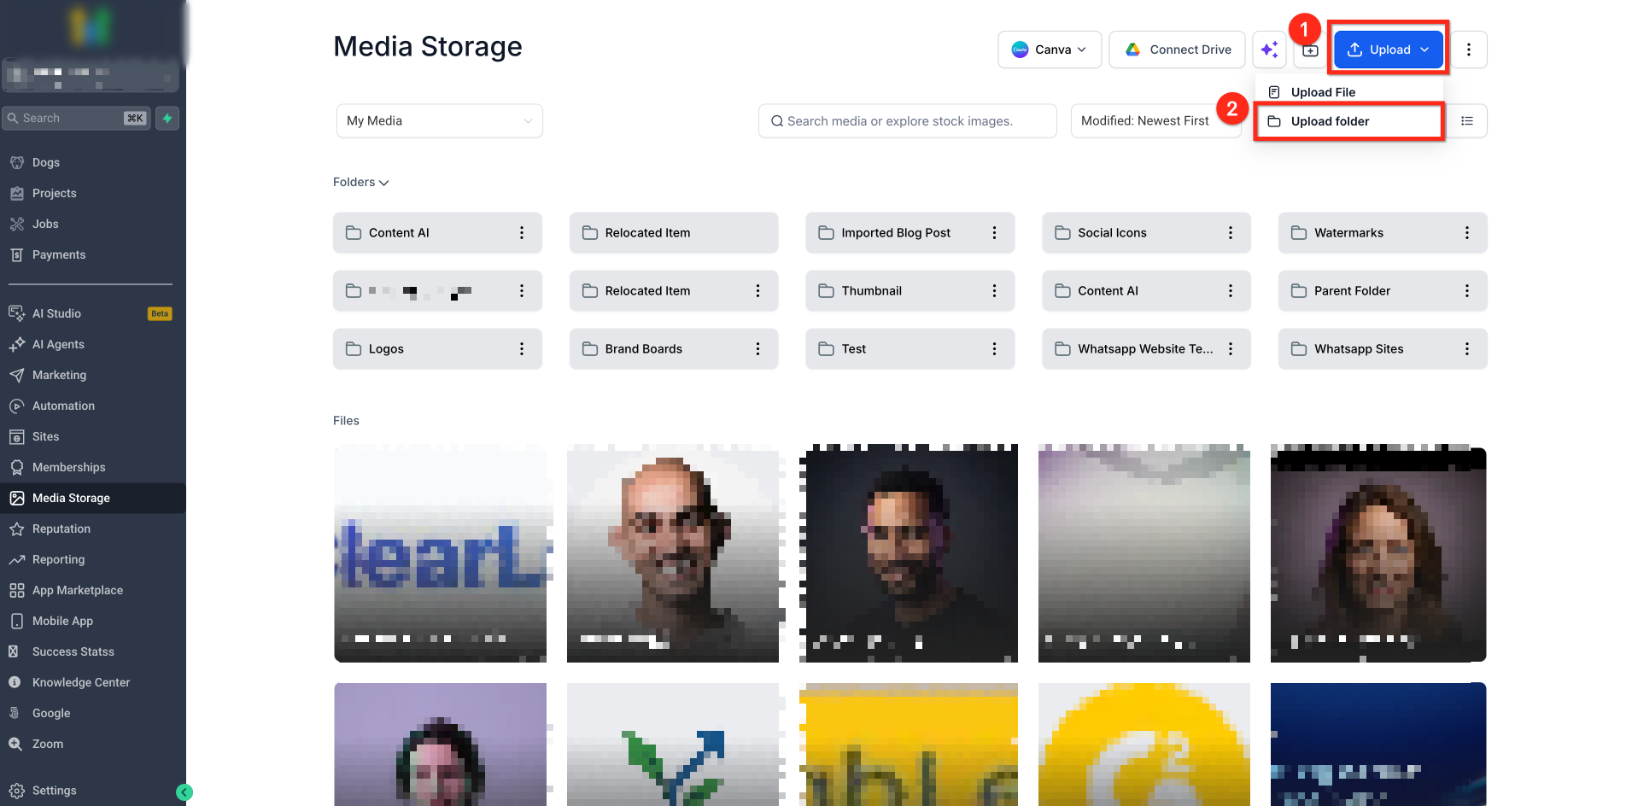Collapse the Folders section
Image resolution: width=1632 pixels, height=806 pixels.
pyautogui.click(x=361, y=182)
